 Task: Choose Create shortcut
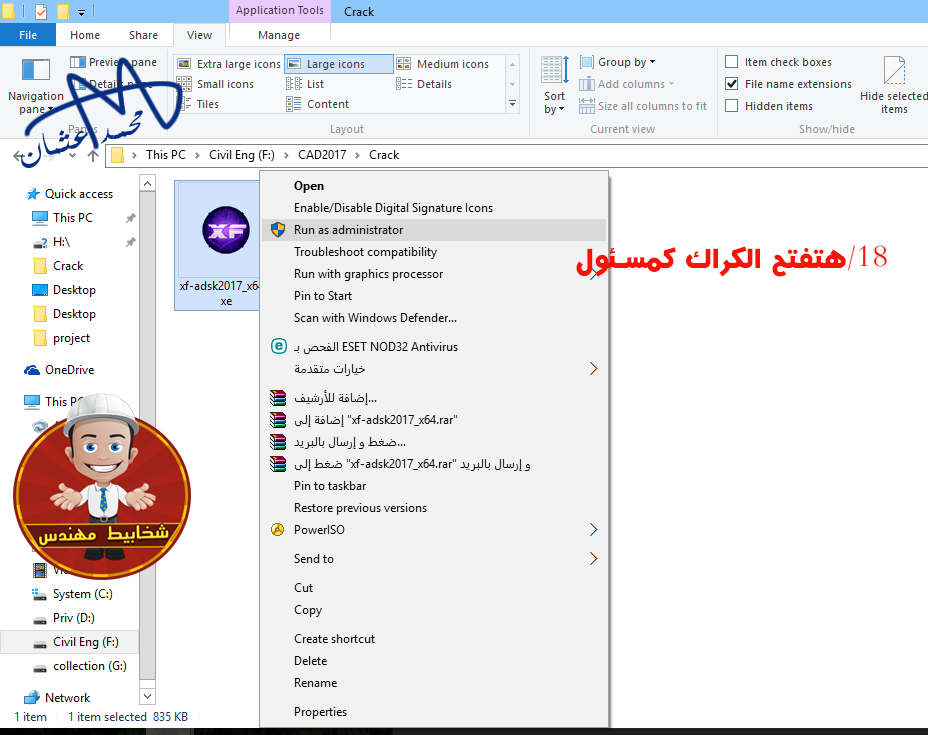(x=434, y=639)
